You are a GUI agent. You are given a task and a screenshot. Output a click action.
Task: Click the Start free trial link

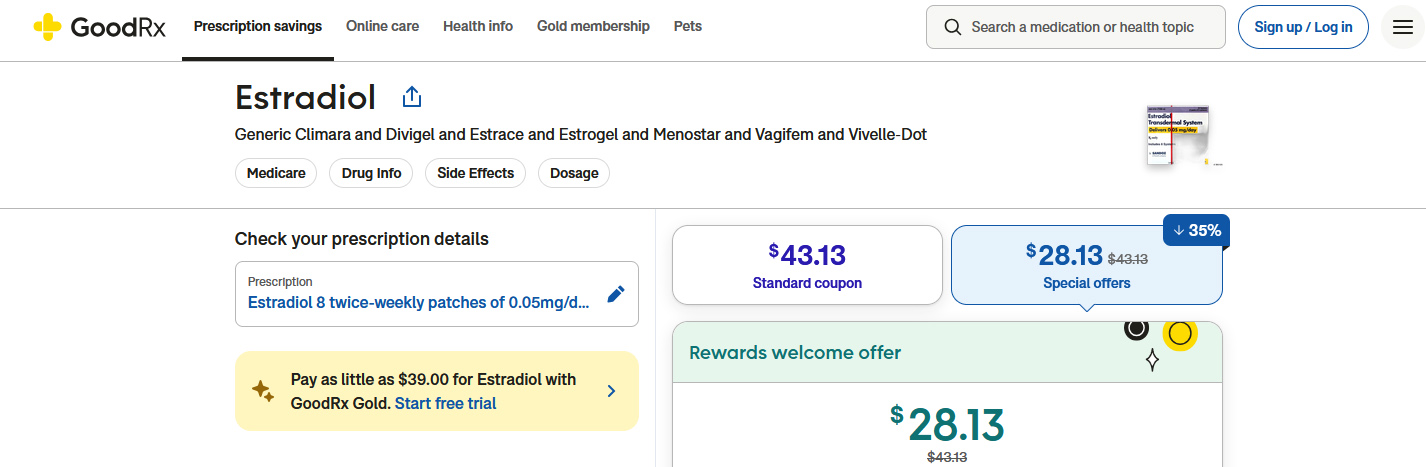(445, 403)
